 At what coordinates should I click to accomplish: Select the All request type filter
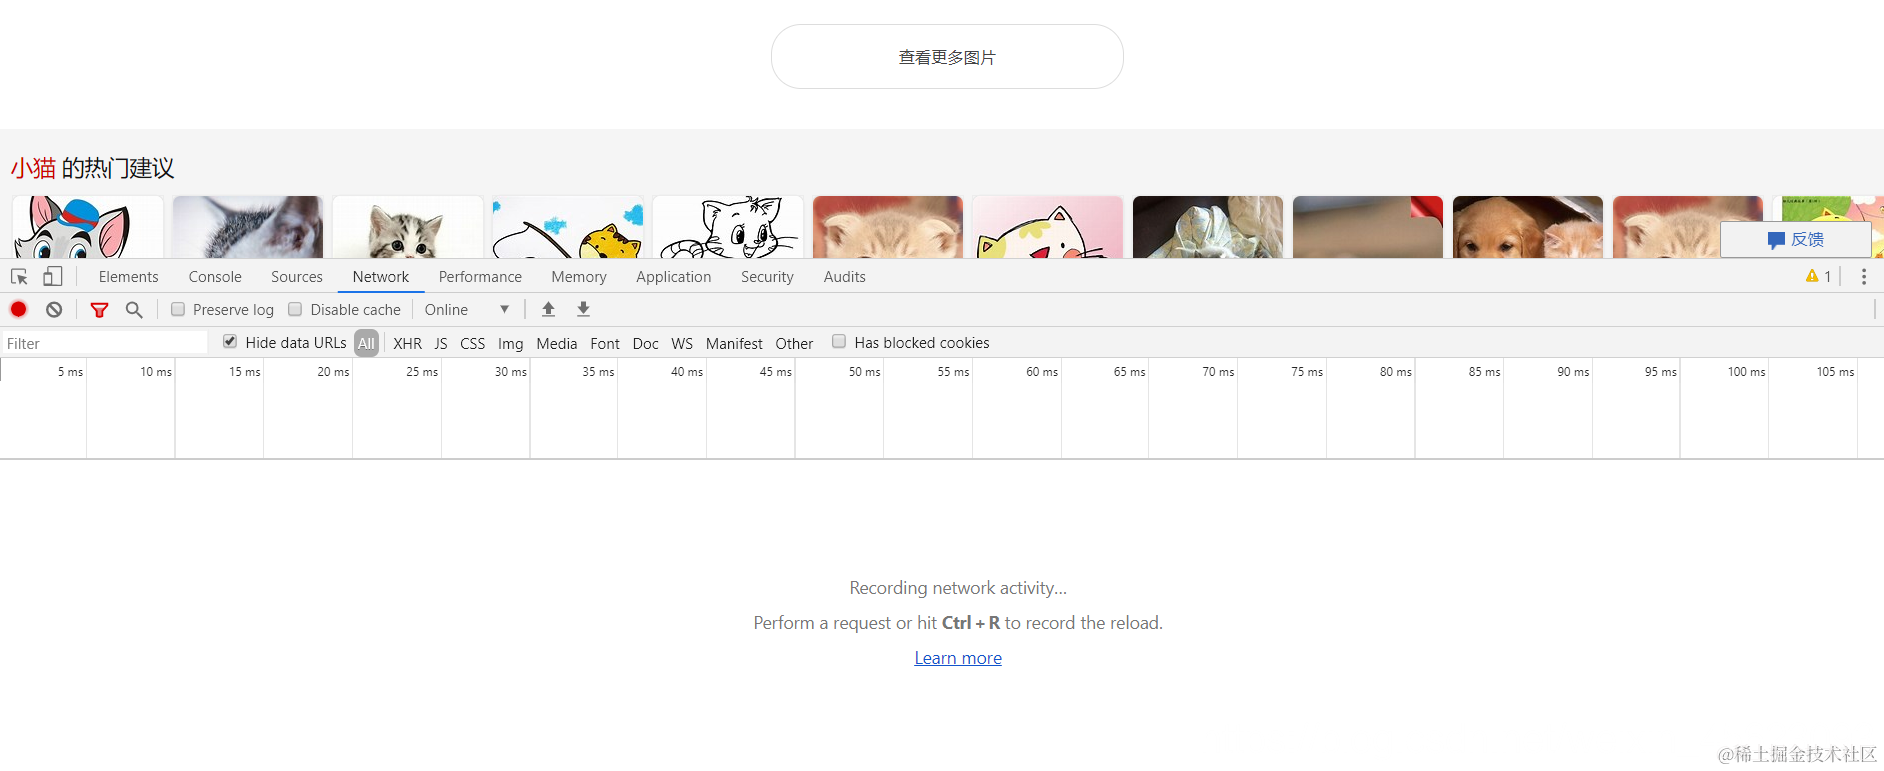366,343
